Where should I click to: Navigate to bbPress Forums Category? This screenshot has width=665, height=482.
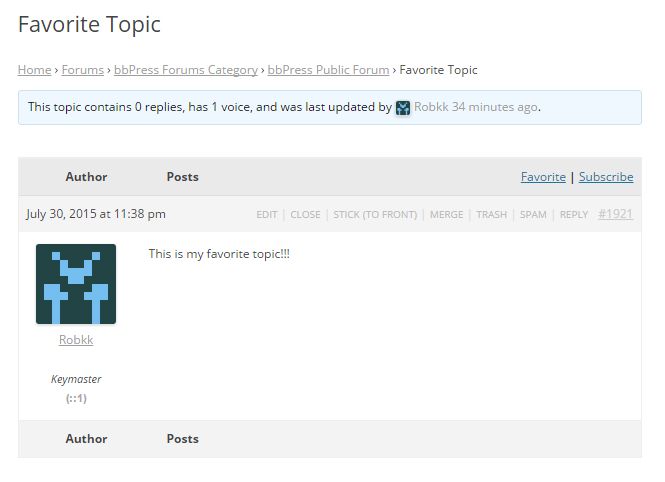click(186, 70)
